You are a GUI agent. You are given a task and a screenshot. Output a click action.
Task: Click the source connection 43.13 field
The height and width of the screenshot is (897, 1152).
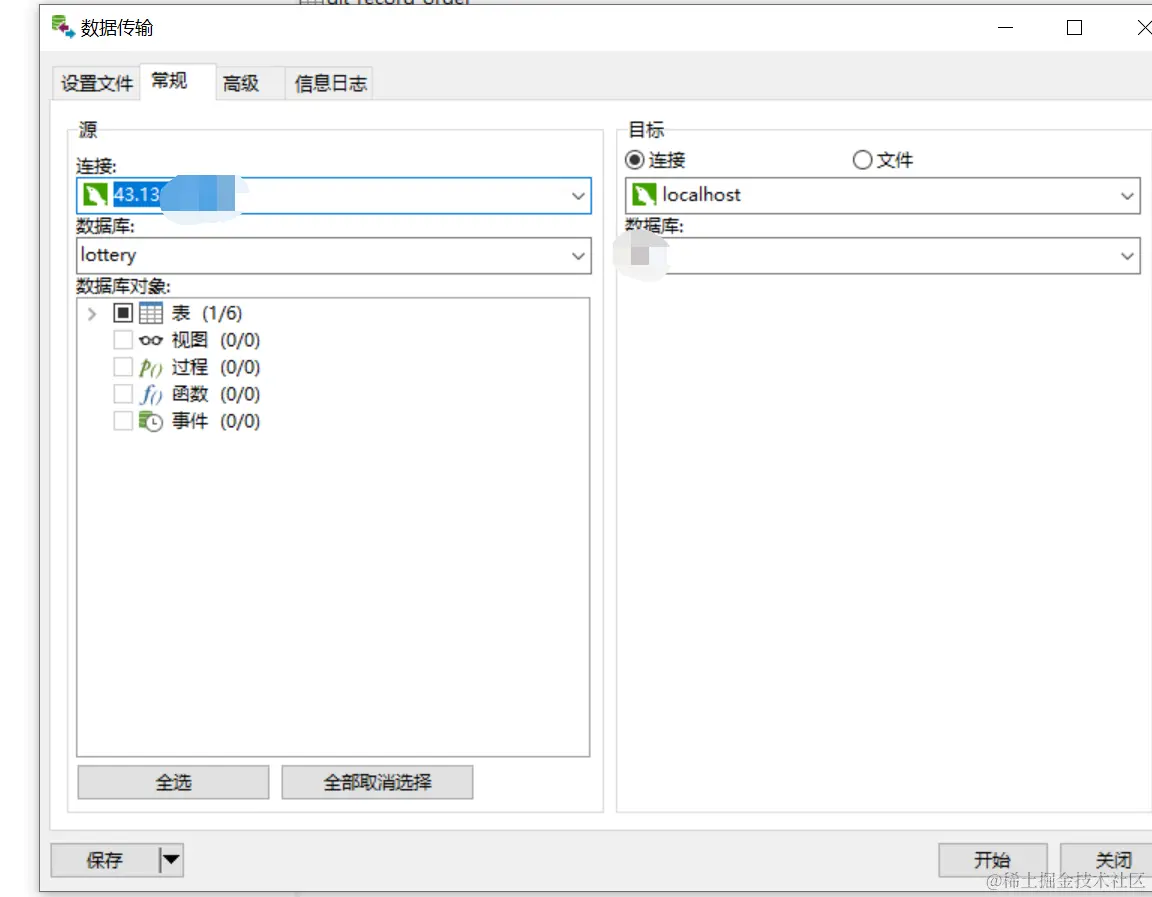tap(334, 195)
